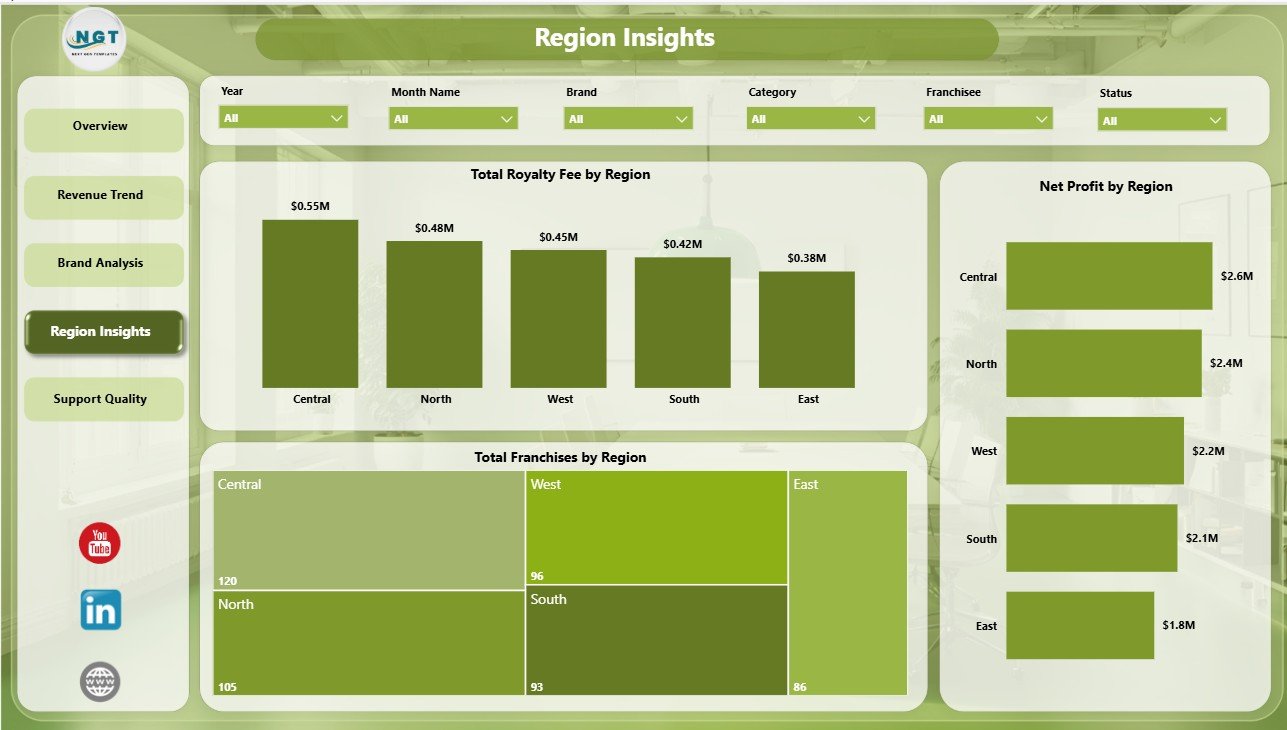The image size is (1287, 730).
Task: Click the $2.2M profit label
Action: 1208,451
